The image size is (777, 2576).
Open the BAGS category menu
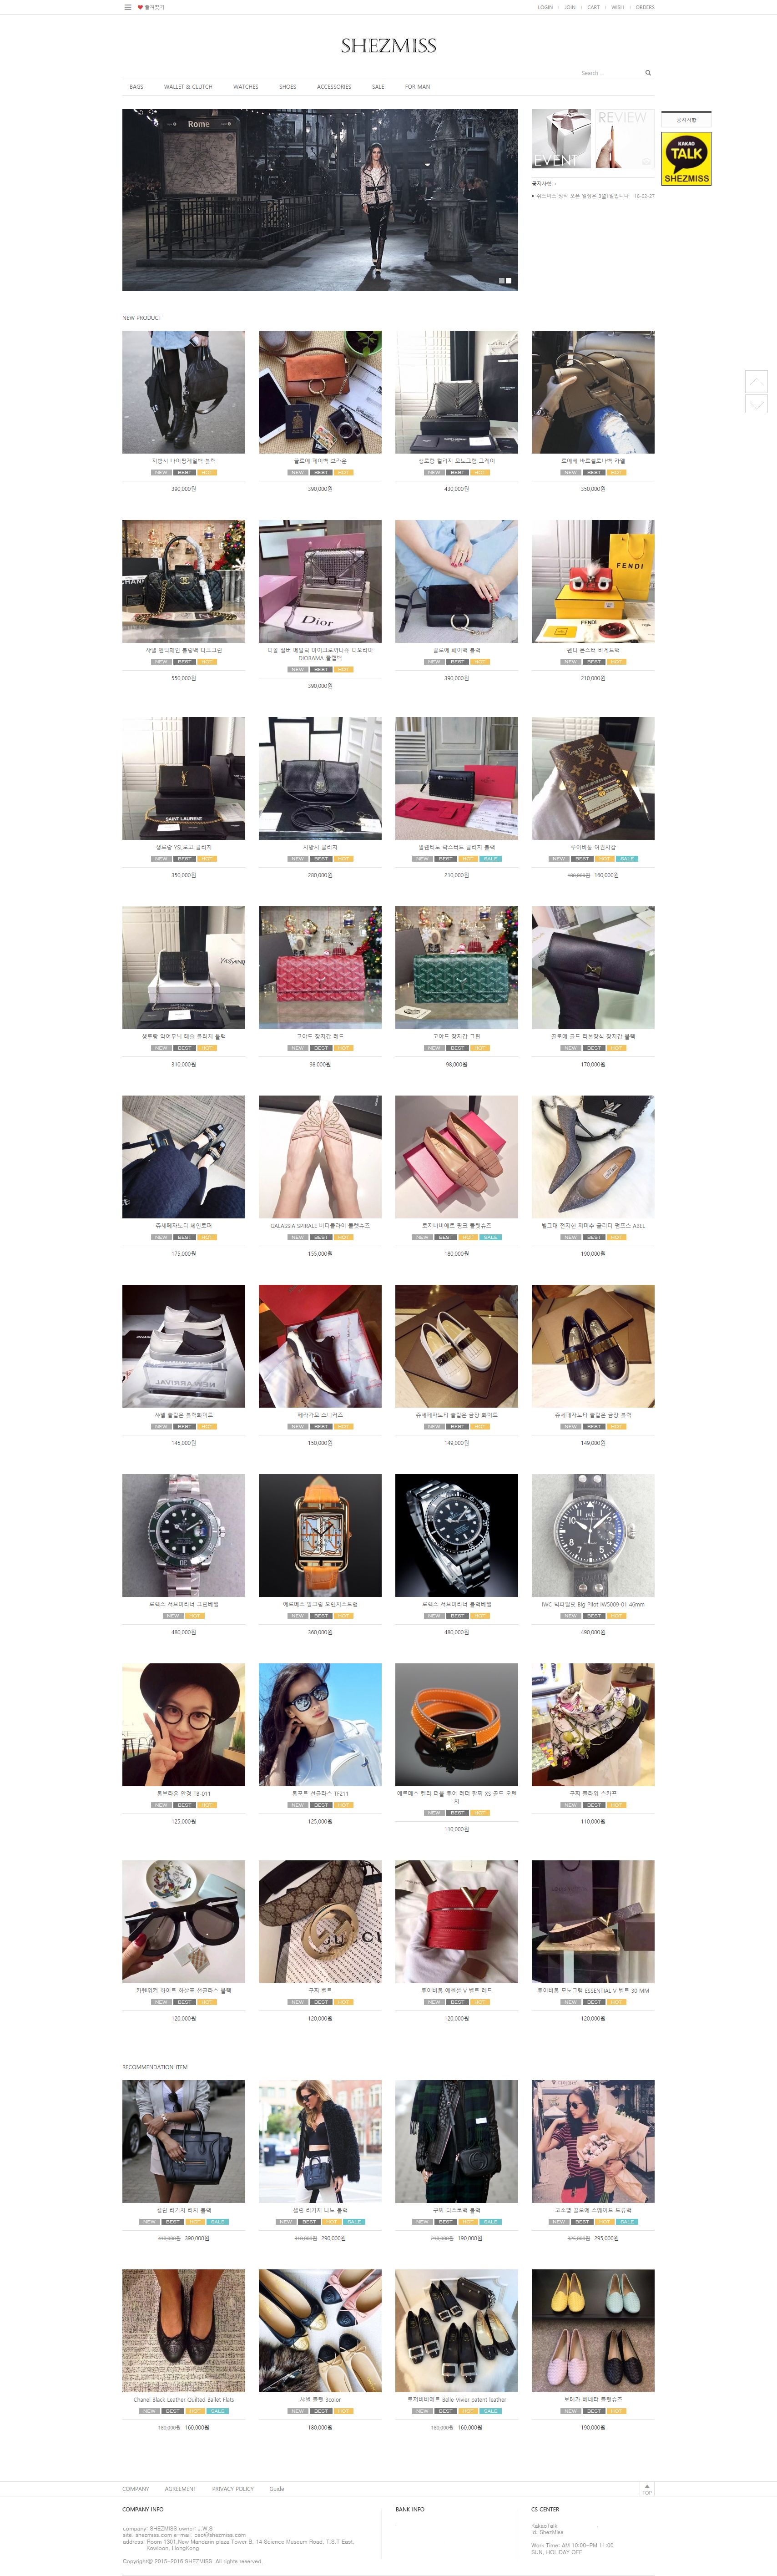click(136, 87)
